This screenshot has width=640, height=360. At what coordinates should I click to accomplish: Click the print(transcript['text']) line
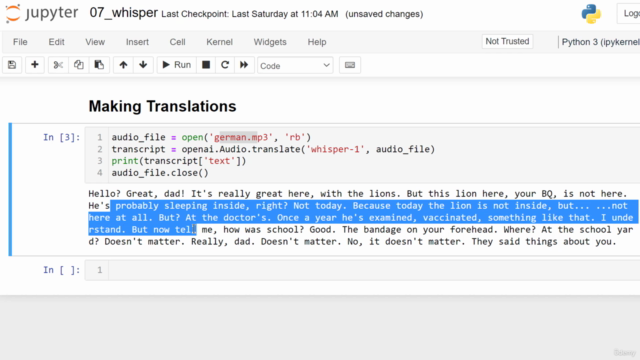(179, 161)
